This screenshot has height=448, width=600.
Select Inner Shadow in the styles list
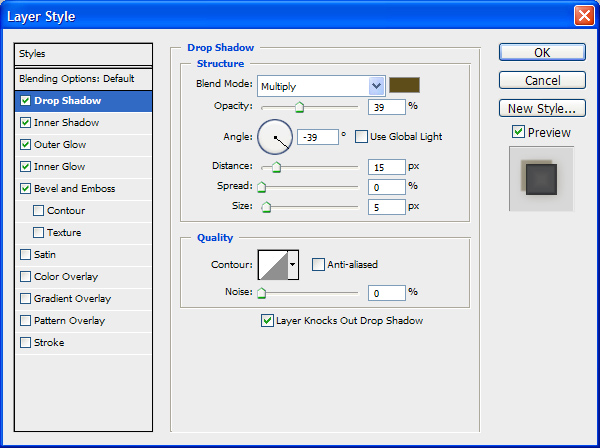tap(66, 123)
